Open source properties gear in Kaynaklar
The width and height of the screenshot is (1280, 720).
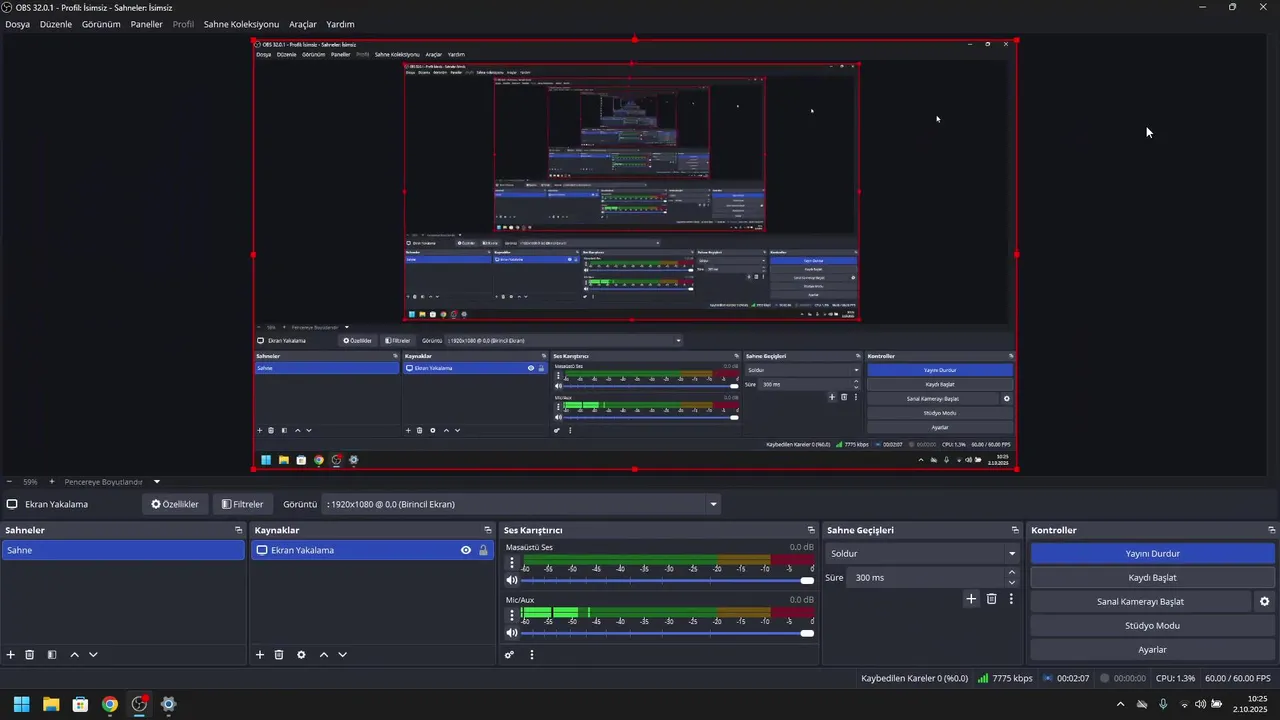click(x=301, y=655)
